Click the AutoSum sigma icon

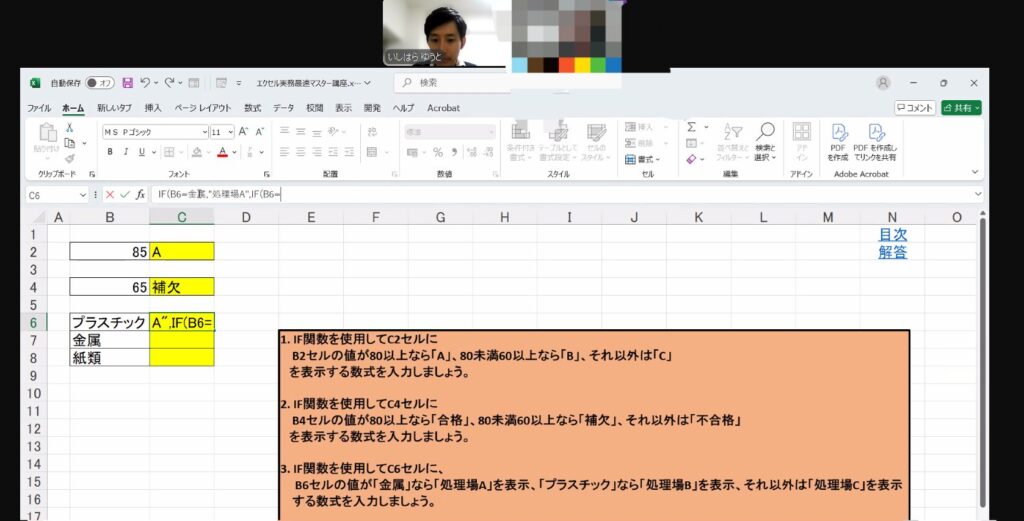[x=691, y=128]
